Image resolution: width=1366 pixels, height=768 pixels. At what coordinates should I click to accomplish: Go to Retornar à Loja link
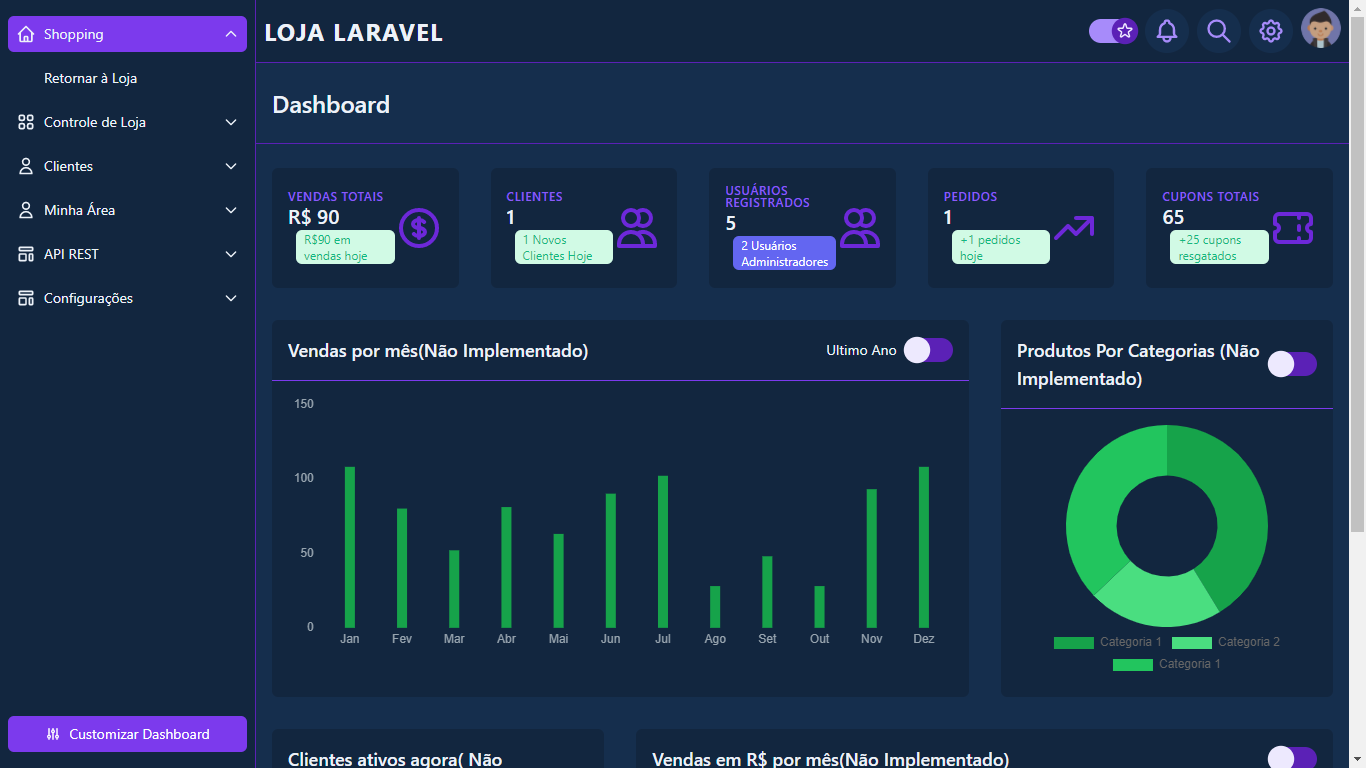tap(90, 78)
